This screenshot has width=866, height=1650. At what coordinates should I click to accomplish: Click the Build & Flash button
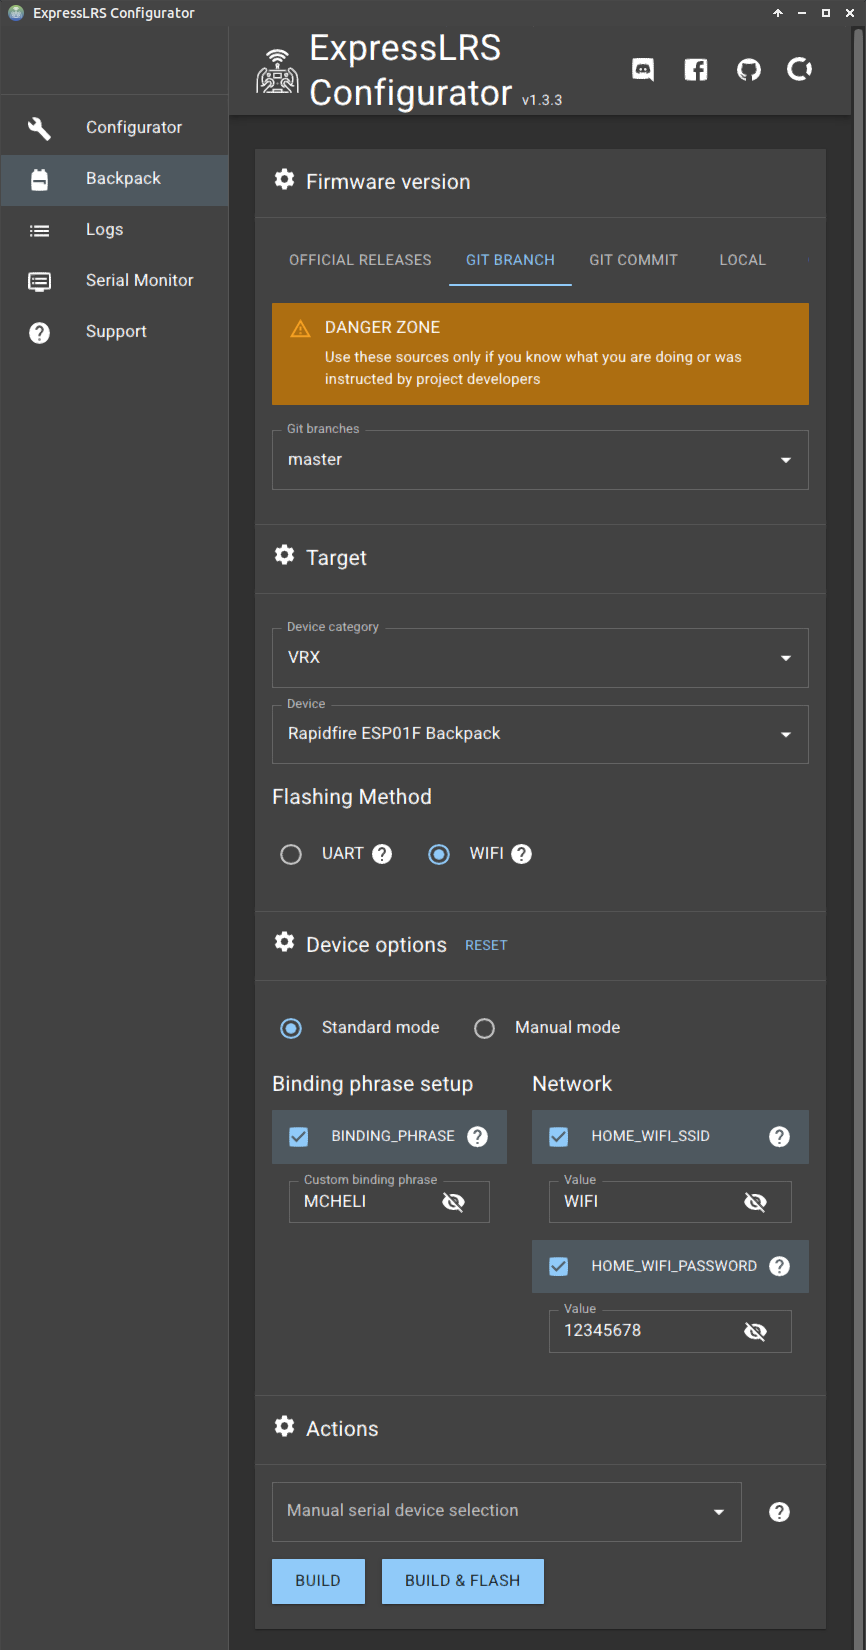(462, 1581)
